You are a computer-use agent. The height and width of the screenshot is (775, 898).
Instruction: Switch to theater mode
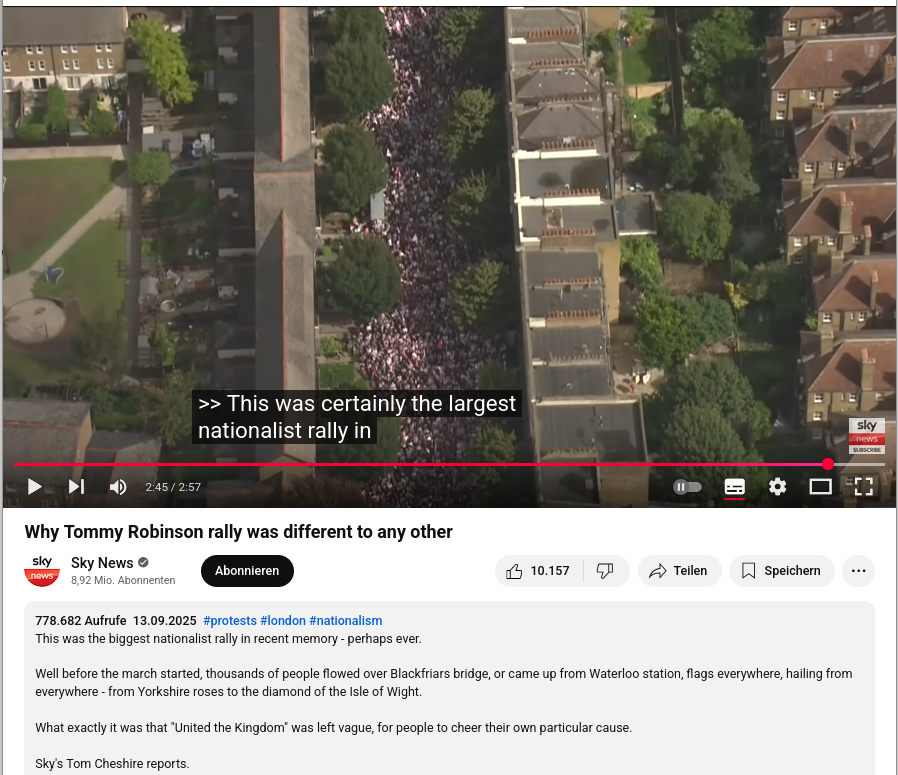point(820,487)
